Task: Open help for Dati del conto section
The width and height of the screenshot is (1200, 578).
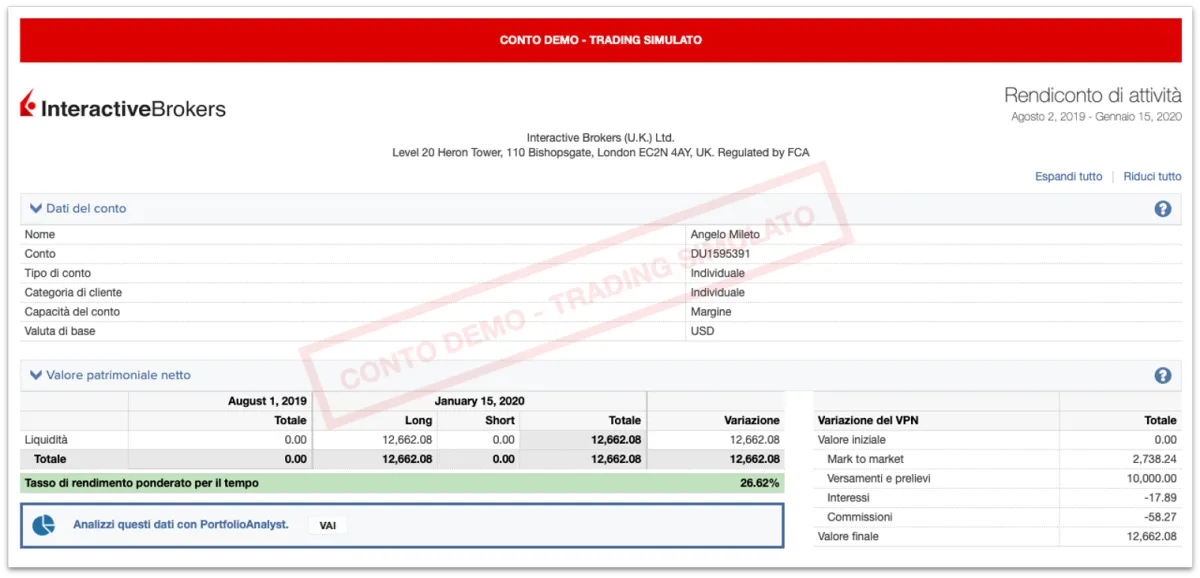Action: 1163,209
